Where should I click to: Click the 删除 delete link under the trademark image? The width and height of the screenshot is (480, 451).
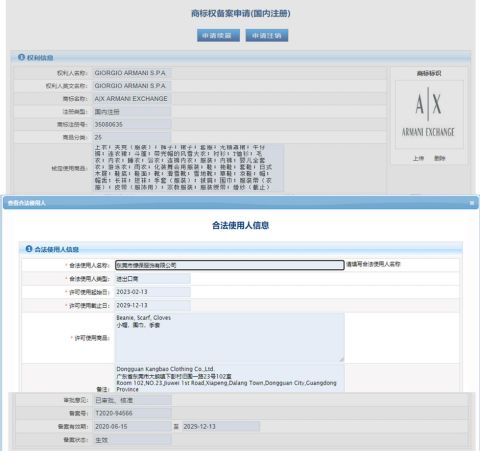440,158
